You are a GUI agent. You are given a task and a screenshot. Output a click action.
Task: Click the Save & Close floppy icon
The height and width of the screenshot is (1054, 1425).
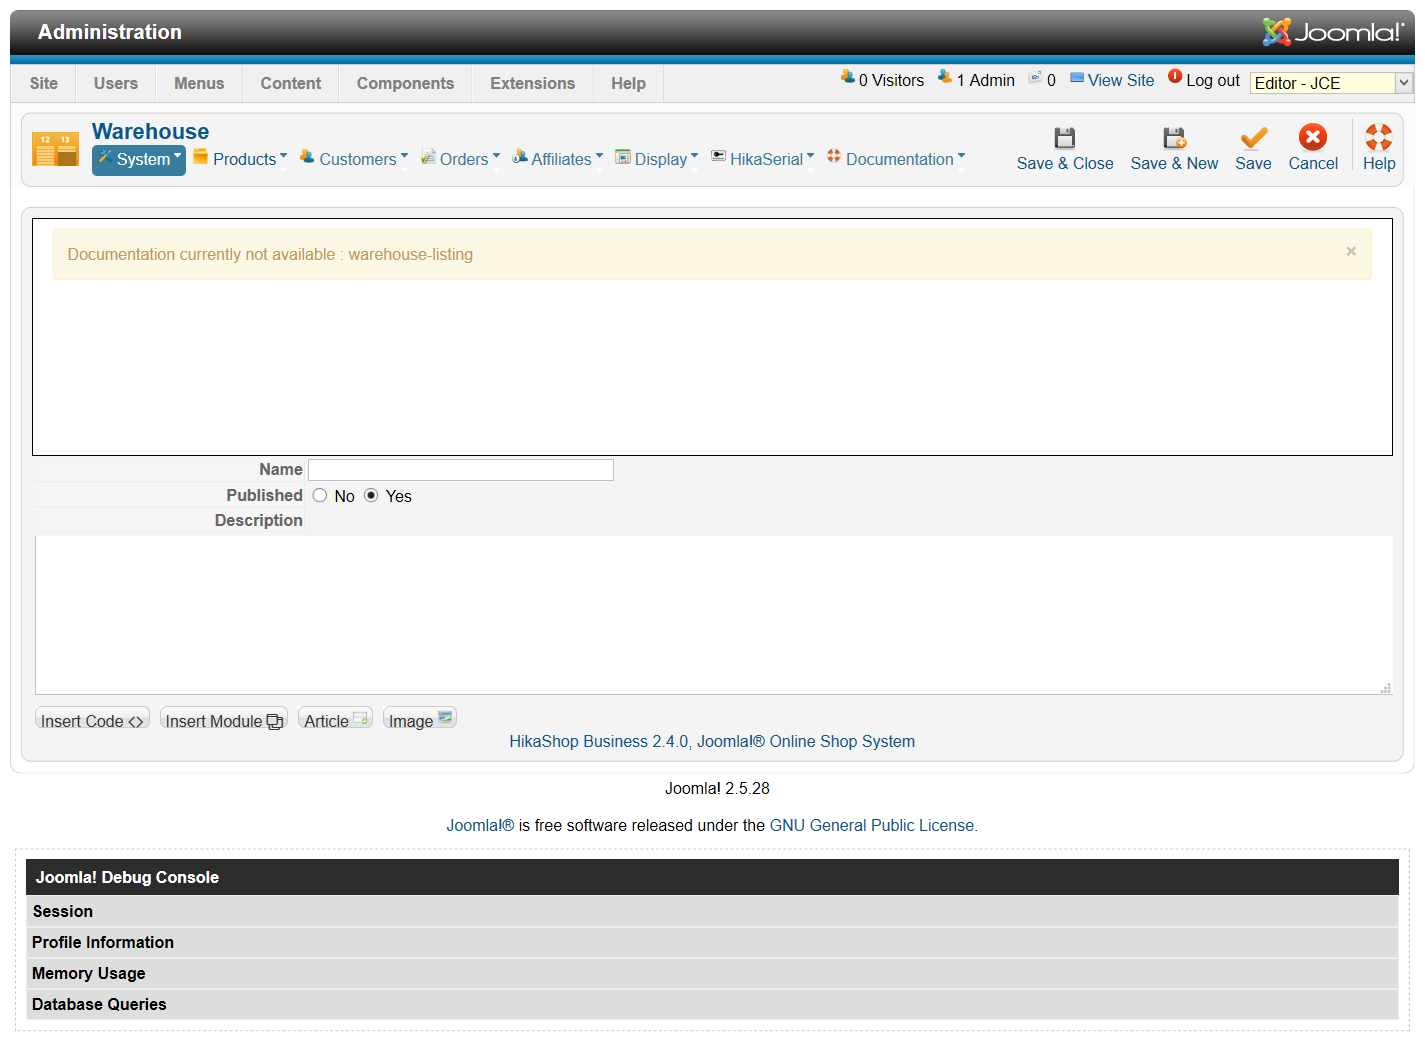click(1064, 138)
